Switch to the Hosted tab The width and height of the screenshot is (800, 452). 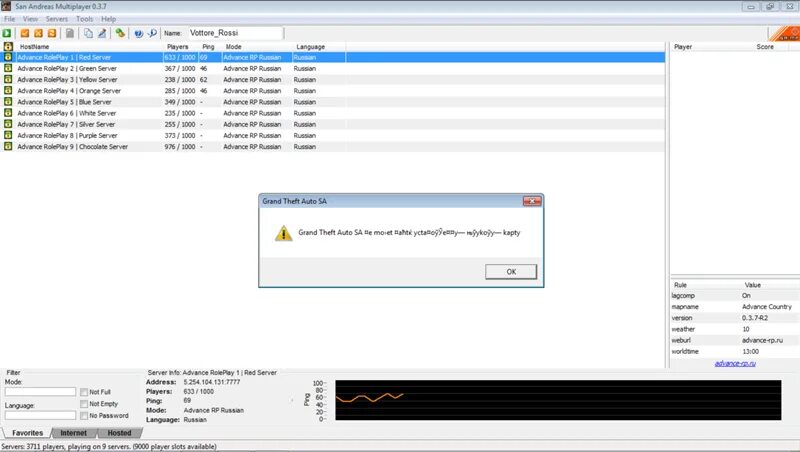pos(119,433)
